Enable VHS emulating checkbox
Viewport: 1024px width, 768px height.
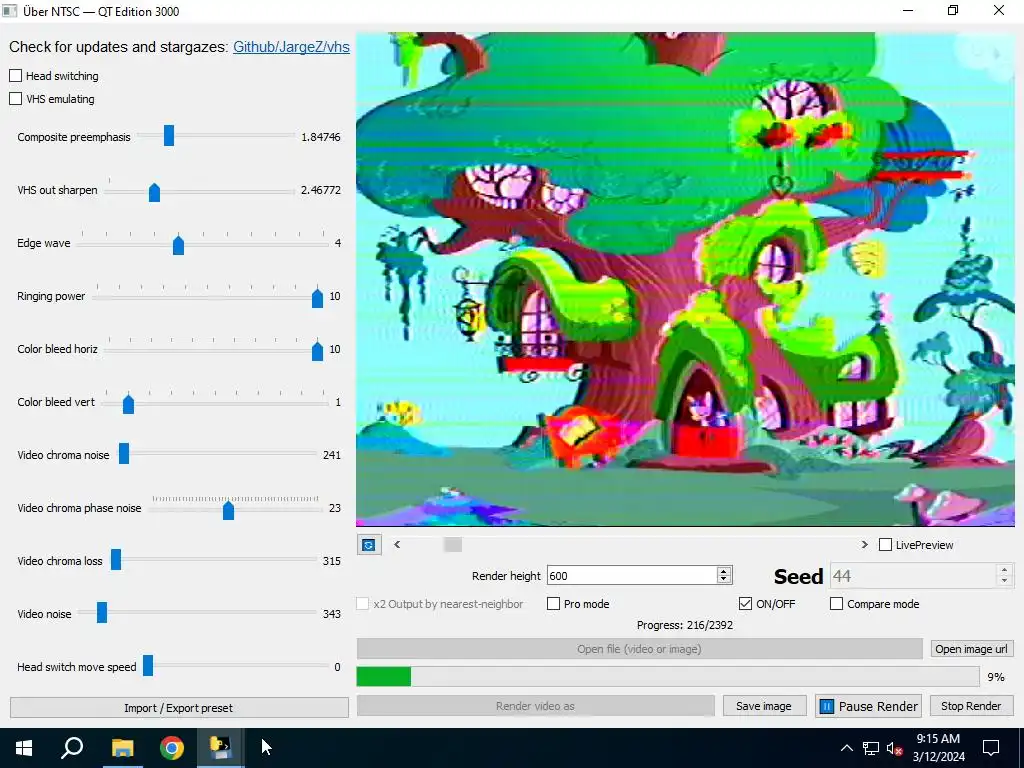click(16, 99)
